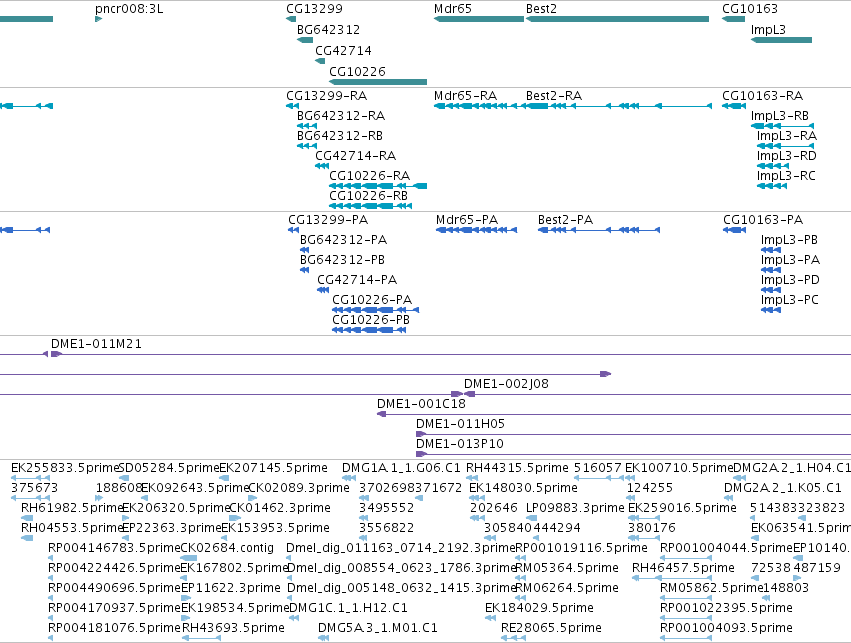This screenshot has width=851, height=643.
Task: Click the CG42714-RA transcript label
Action: pyautogui.click(x=356, y=156)
